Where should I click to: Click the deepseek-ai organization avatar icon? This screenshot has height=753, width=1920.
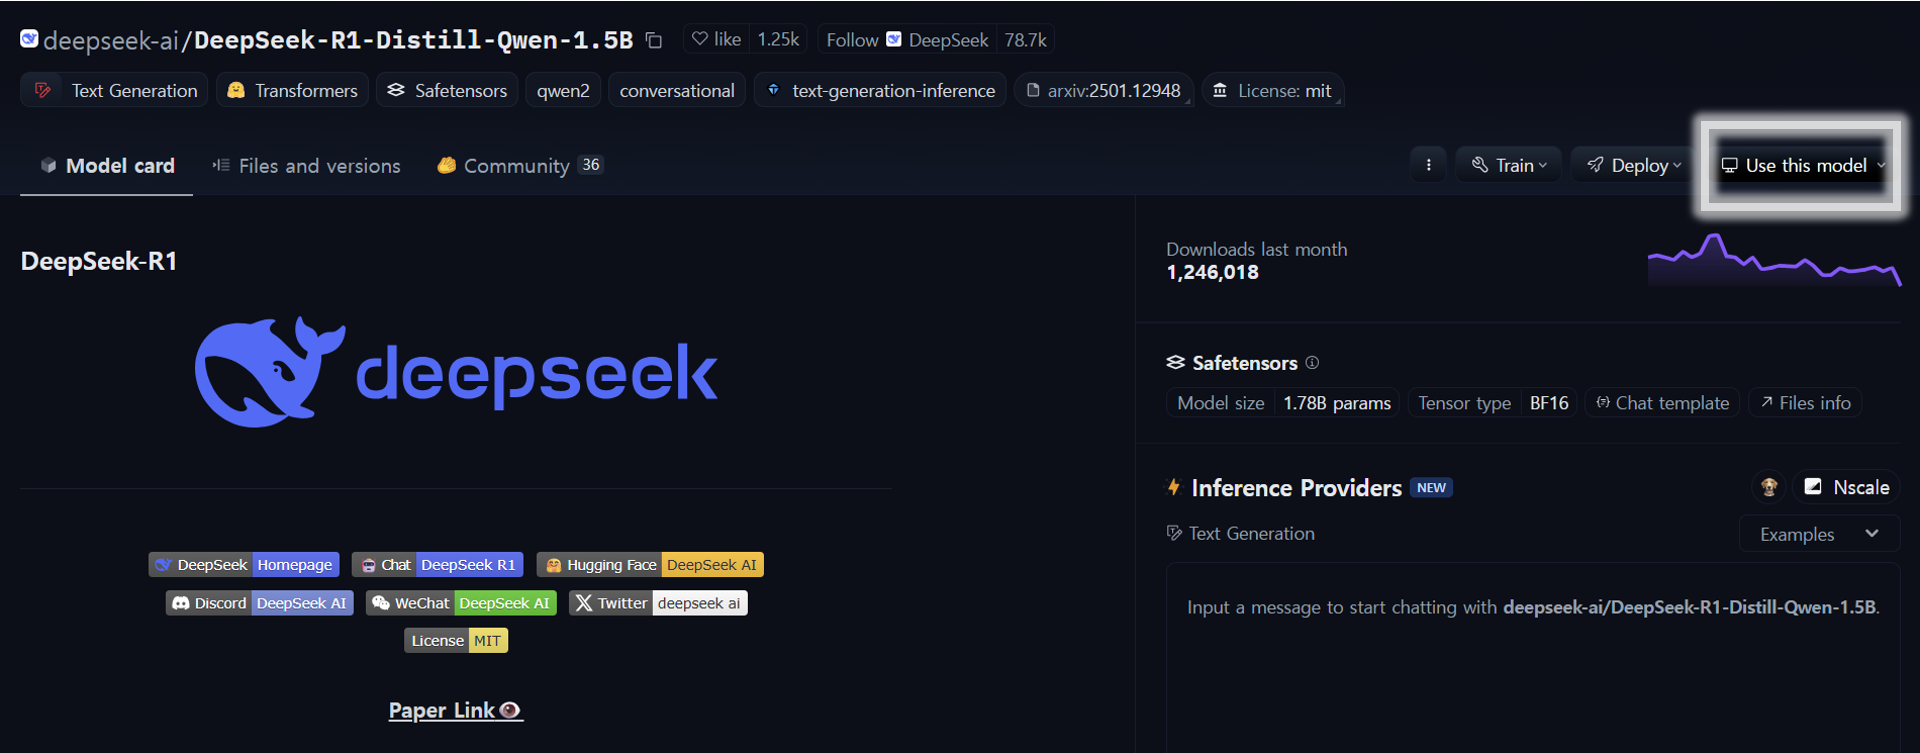click(29, 39)
